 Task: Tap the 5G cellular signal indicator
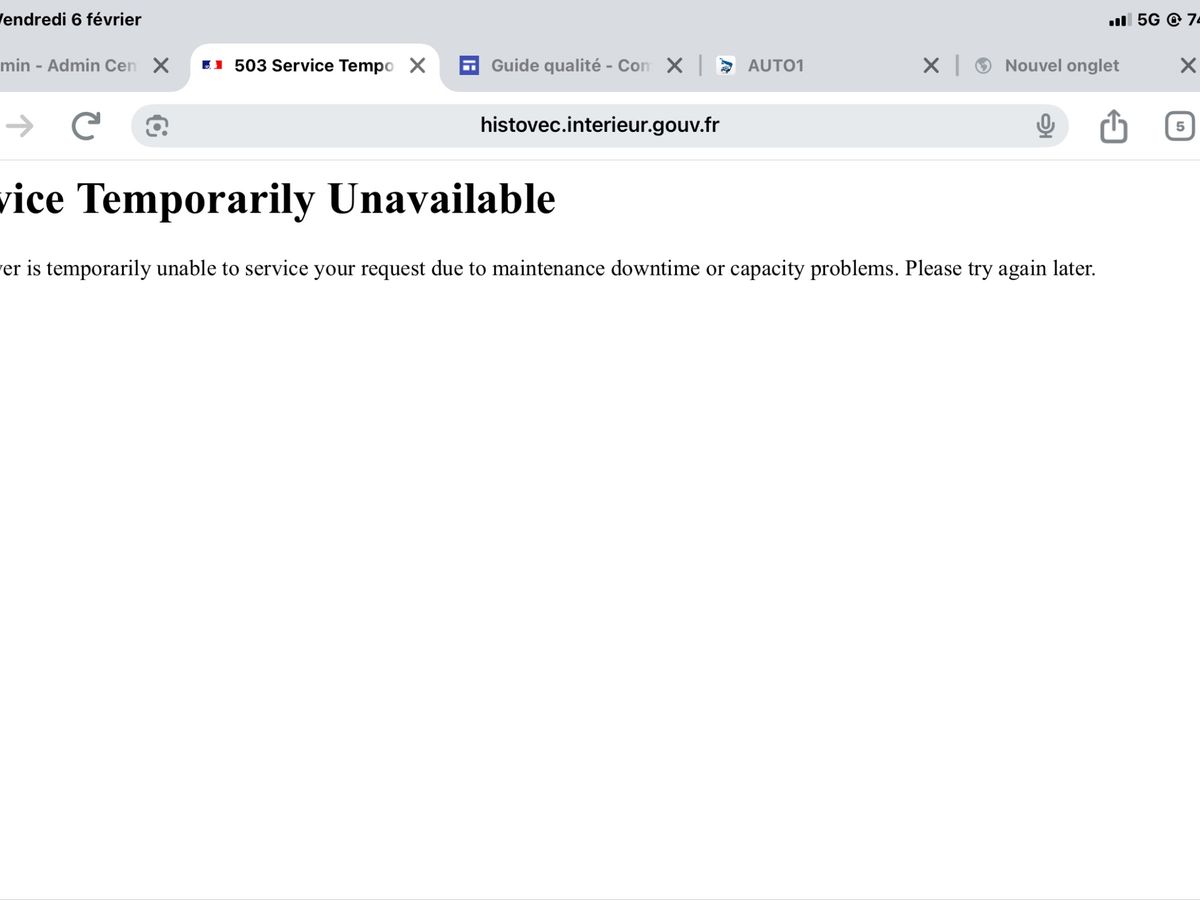(1135, 19)
